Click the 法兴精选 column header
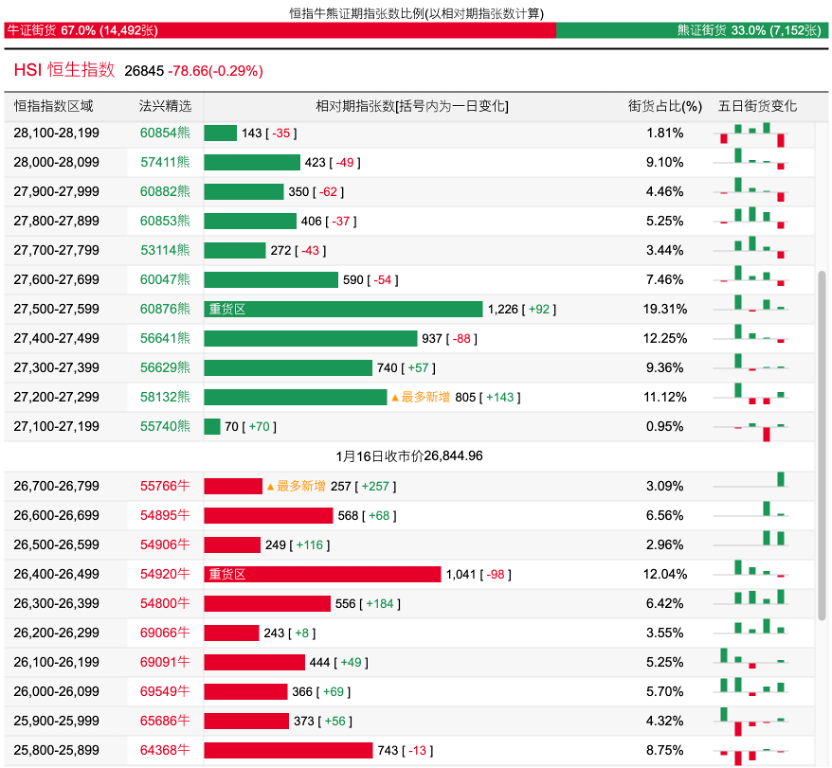This screenshot has width=832, height=768. (x=165, y=105)
